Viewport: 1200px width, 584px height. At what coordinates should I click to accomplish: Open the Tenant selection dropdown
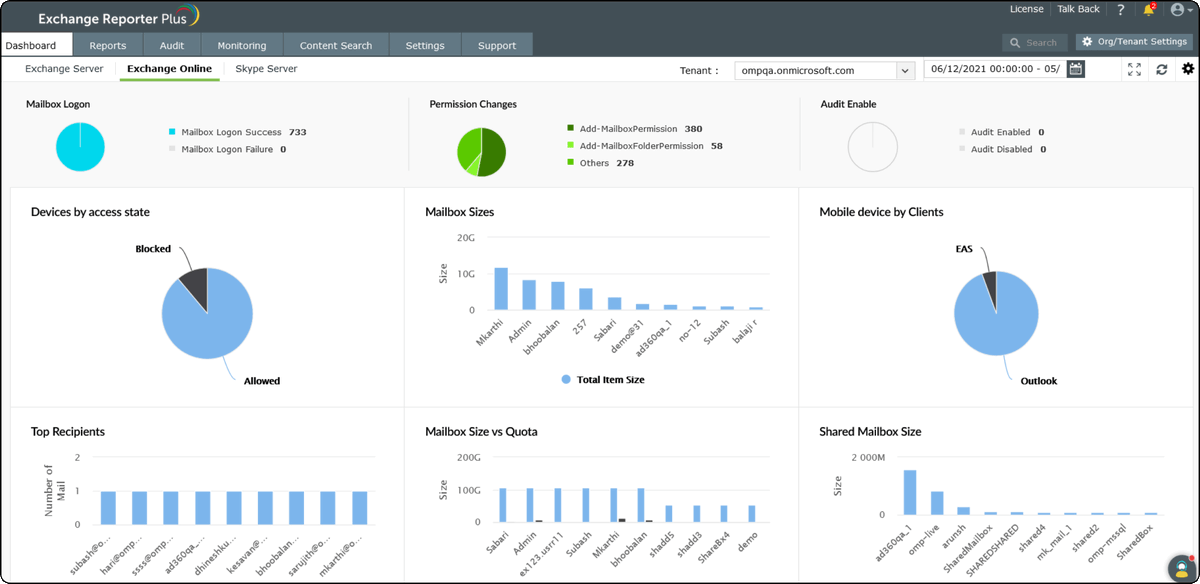click(x=905, y=70)
